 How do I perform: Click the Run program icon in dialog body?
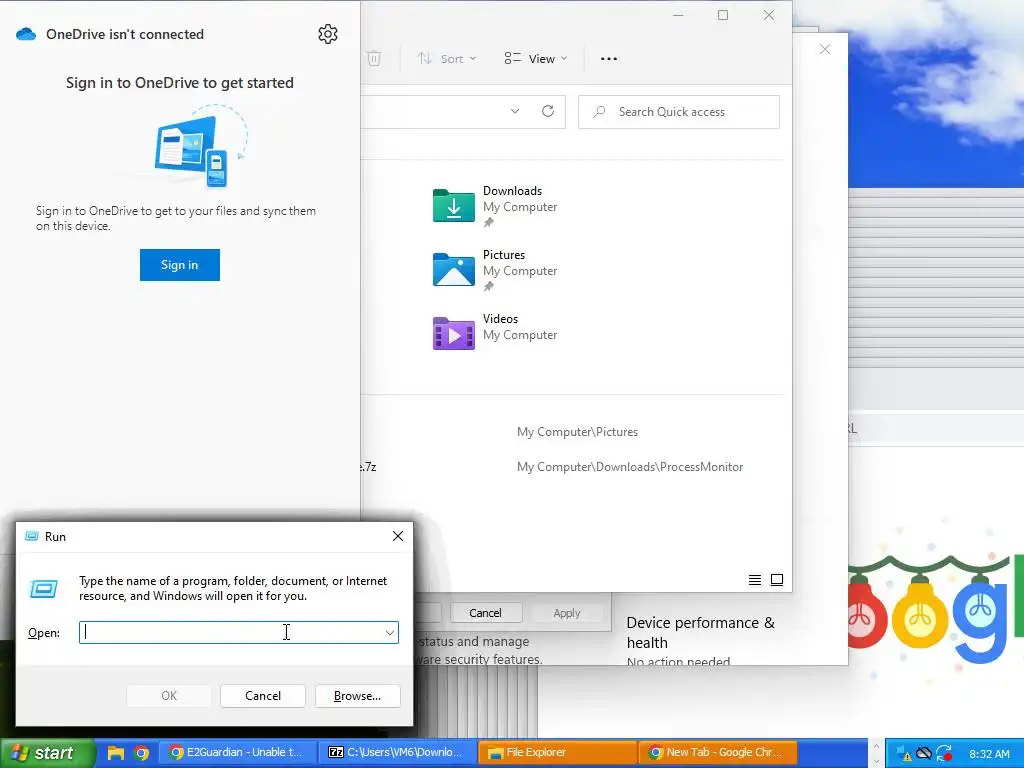44,589
